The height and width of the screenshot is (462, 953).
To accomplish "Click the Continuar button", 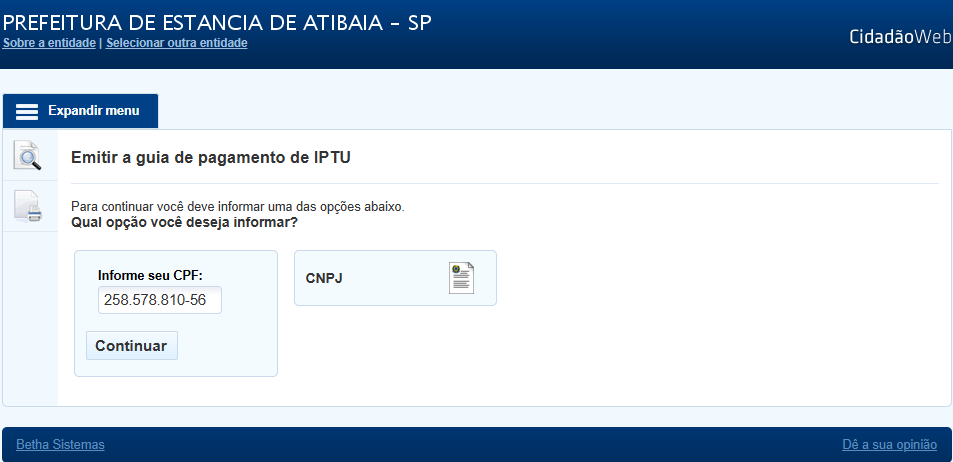I will (x=131, y=345).
